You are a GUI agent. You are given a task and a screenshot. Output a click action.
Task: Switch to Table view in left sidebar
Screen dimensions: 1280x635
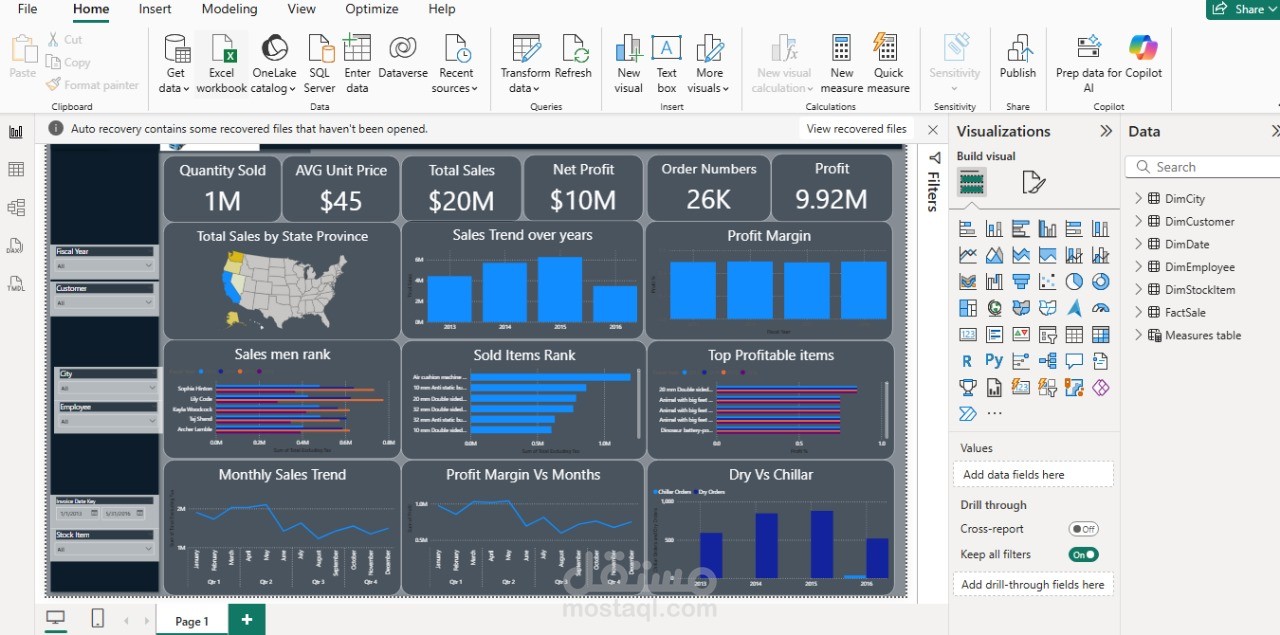(16, 170)
